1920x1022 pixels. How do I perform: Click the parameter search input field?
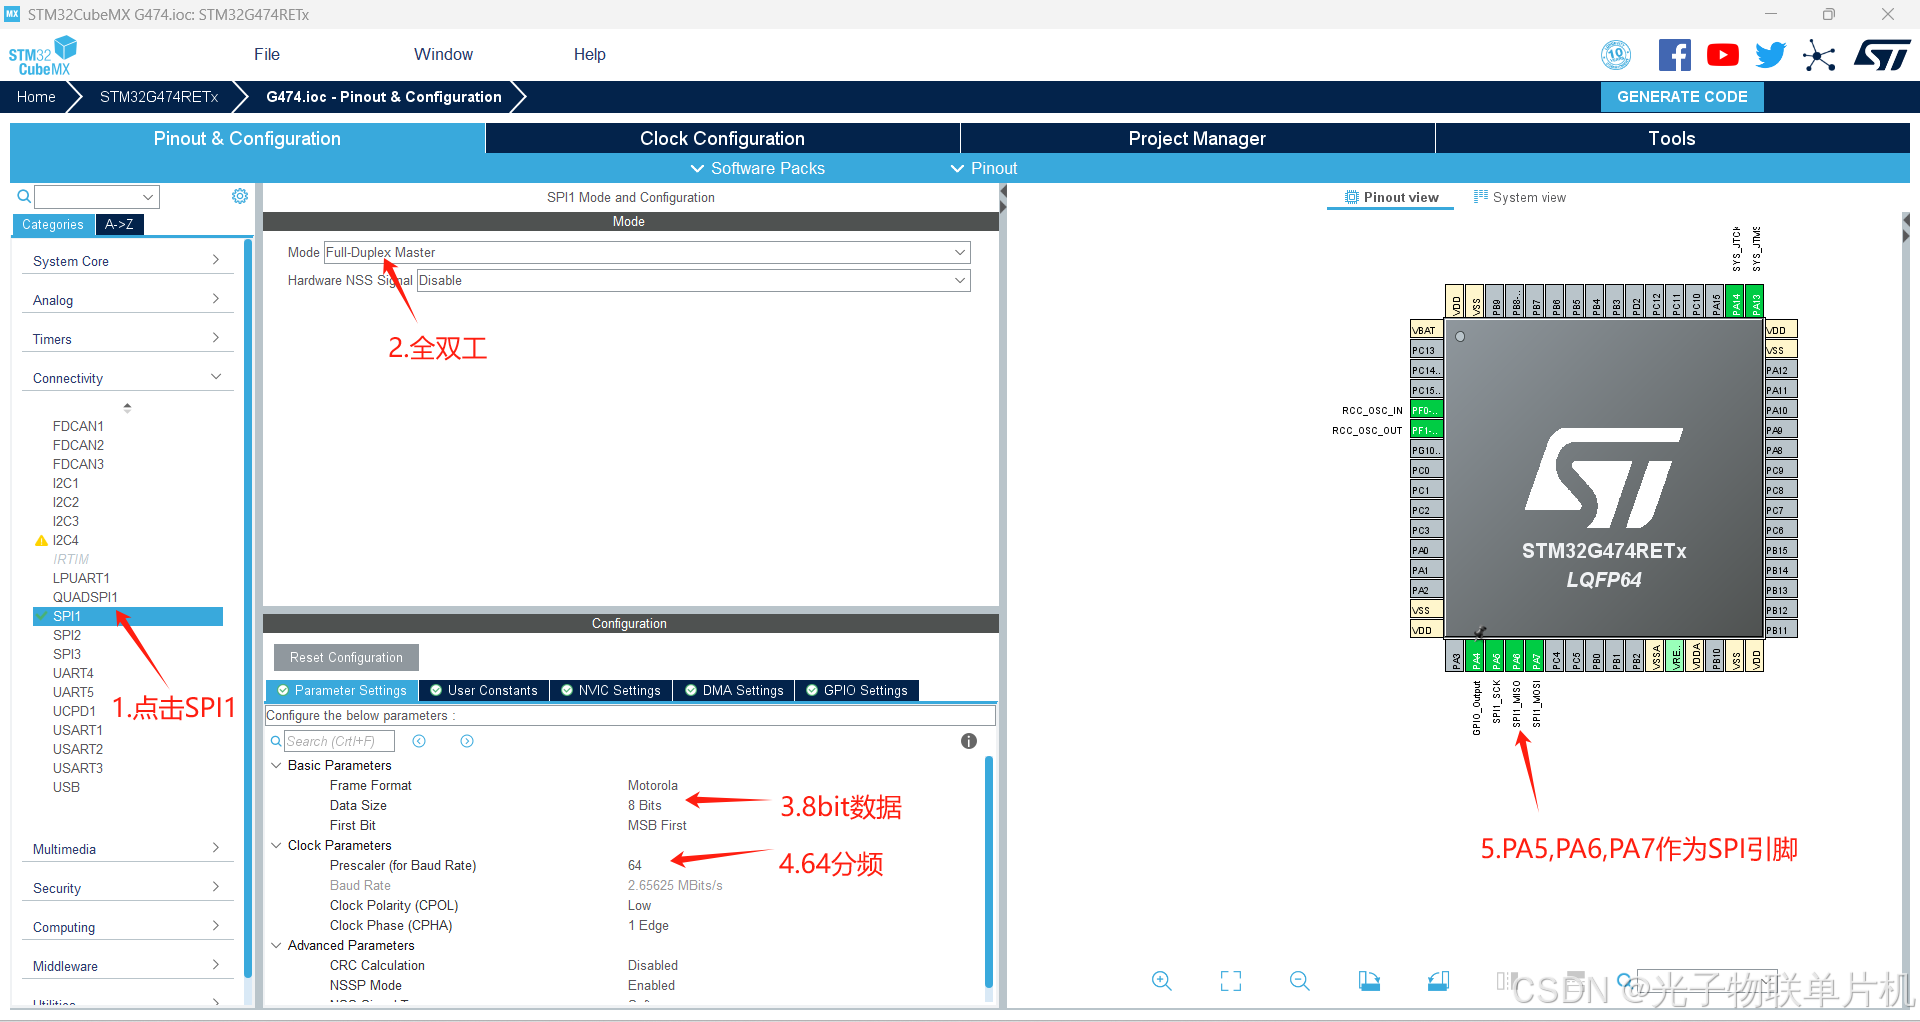339,741
